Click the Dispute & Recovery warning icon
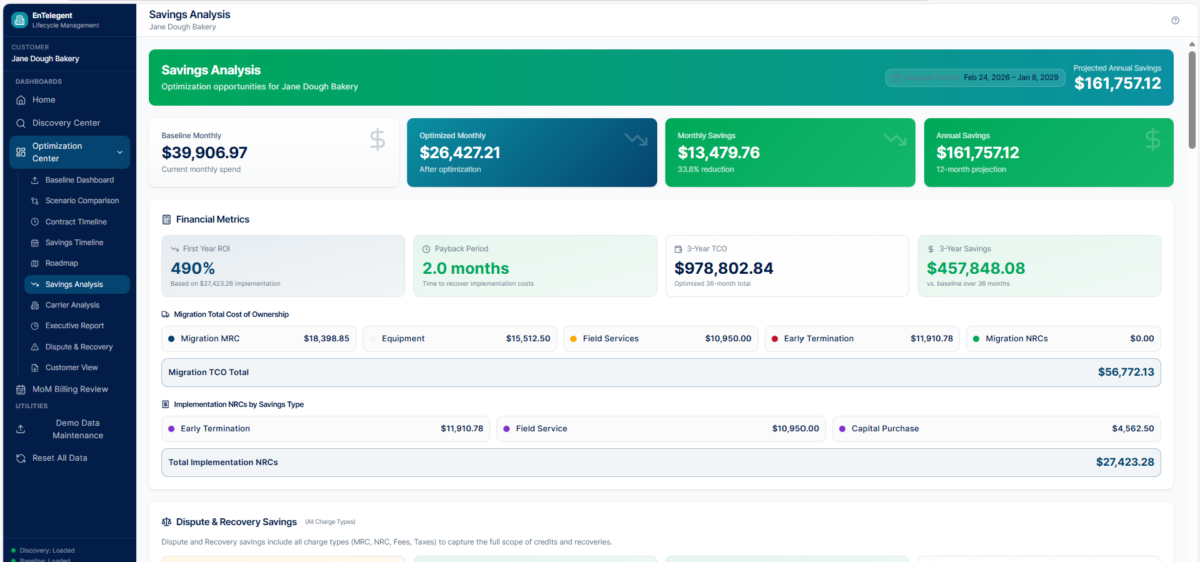The width and height of the screenshot is (1200, 562). coord(35,347)
